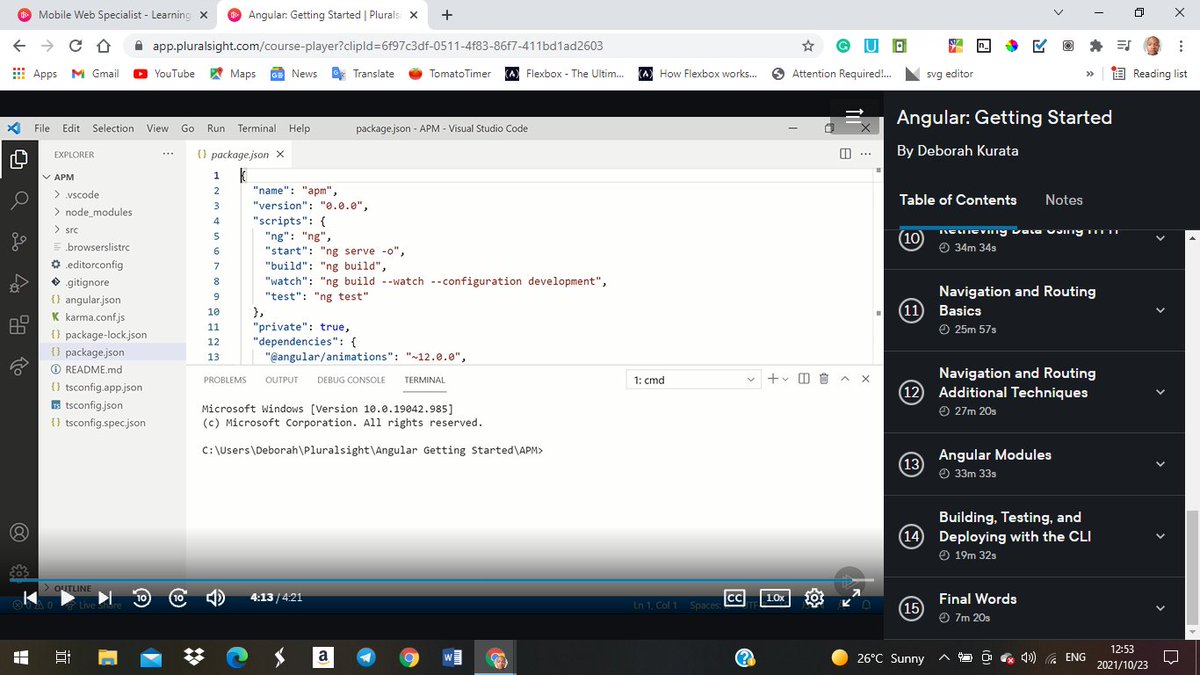Open Chrome media controls

(x=1124, y=46)
